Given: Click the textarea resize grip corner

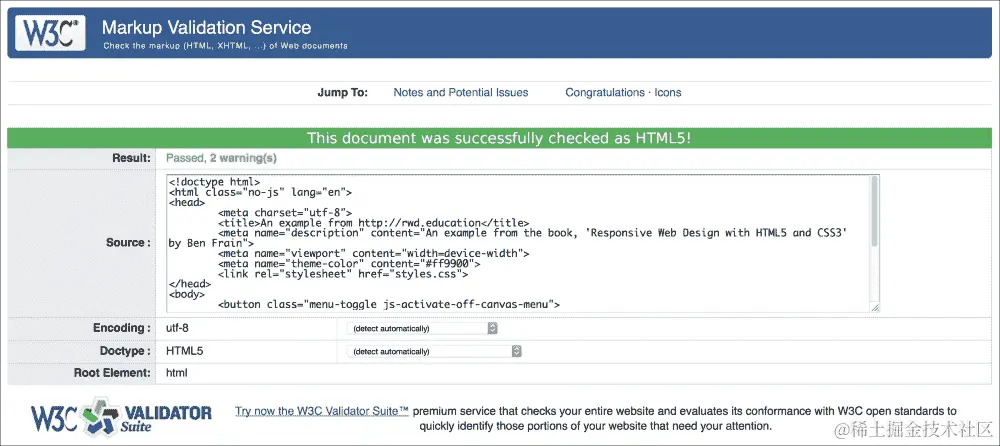Looking at the screenshot, I should tap(875, 308).
